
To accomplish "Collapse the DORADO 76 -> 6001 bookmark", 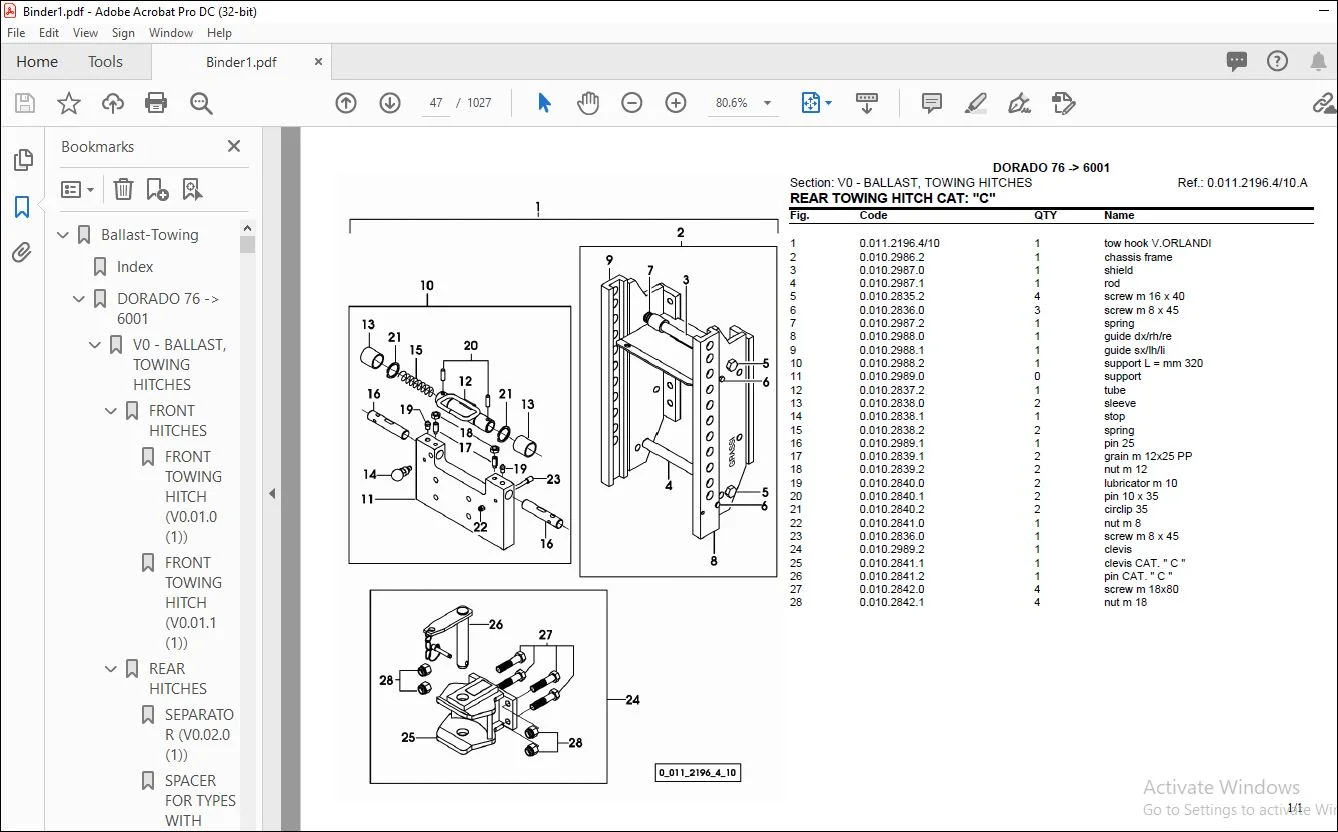I will click(80, 299).
